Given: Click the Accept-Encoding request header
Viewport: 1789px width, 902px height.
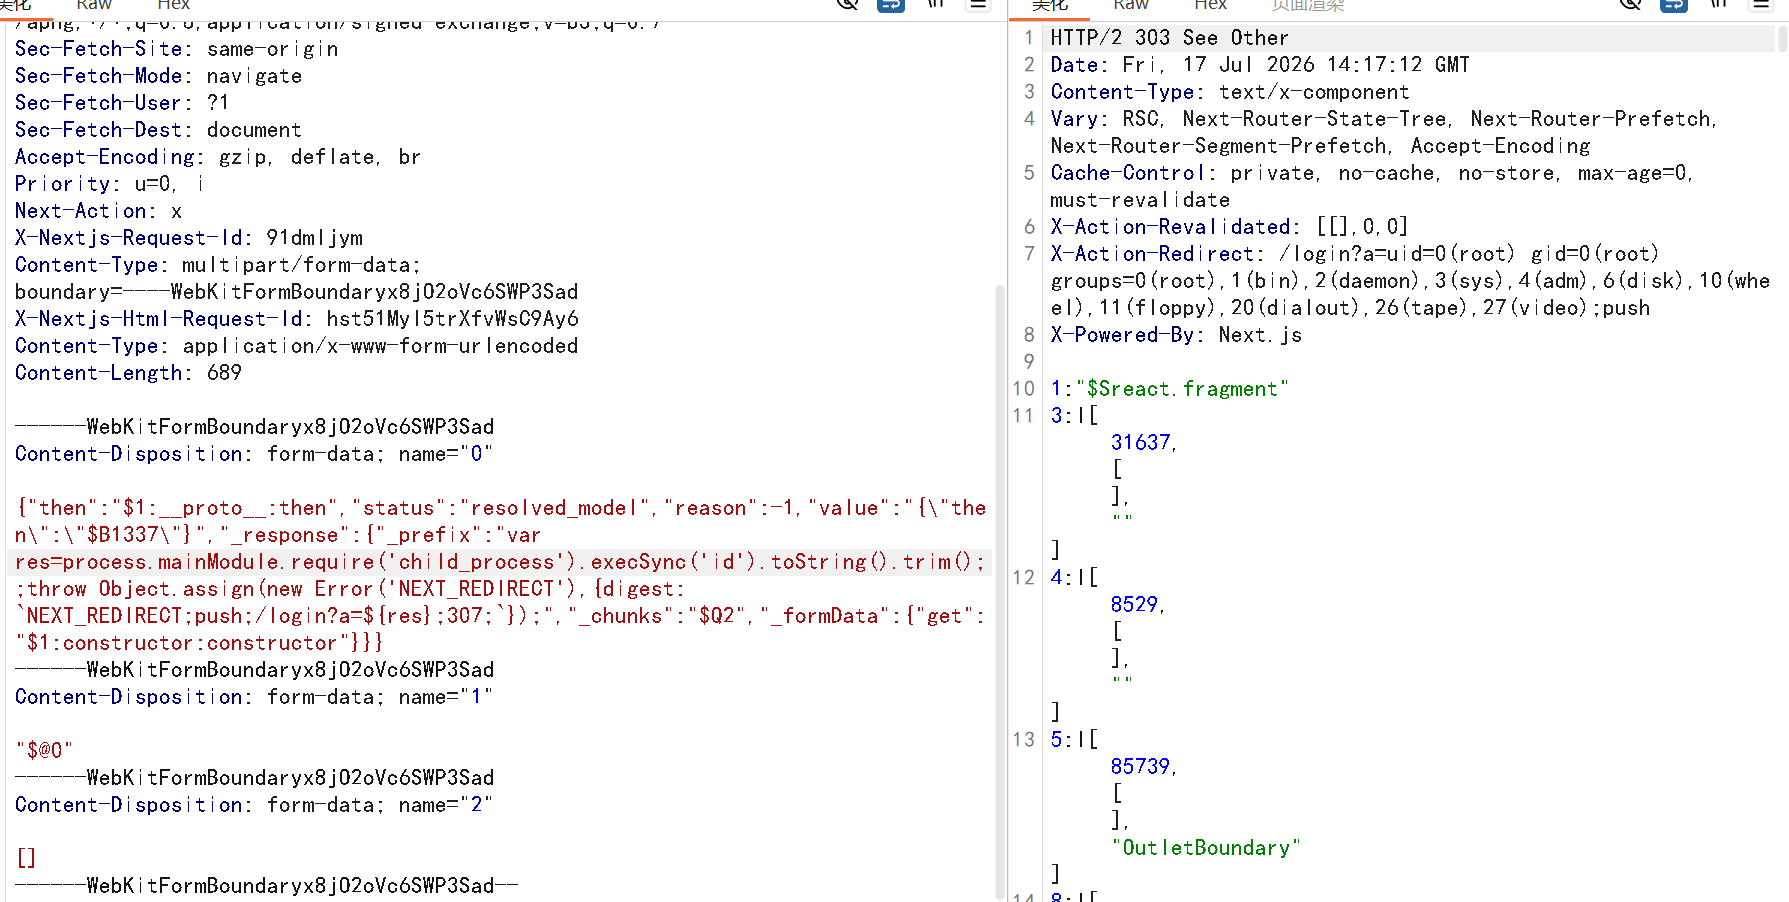Looking at the screenshot, I should [217, 157].
